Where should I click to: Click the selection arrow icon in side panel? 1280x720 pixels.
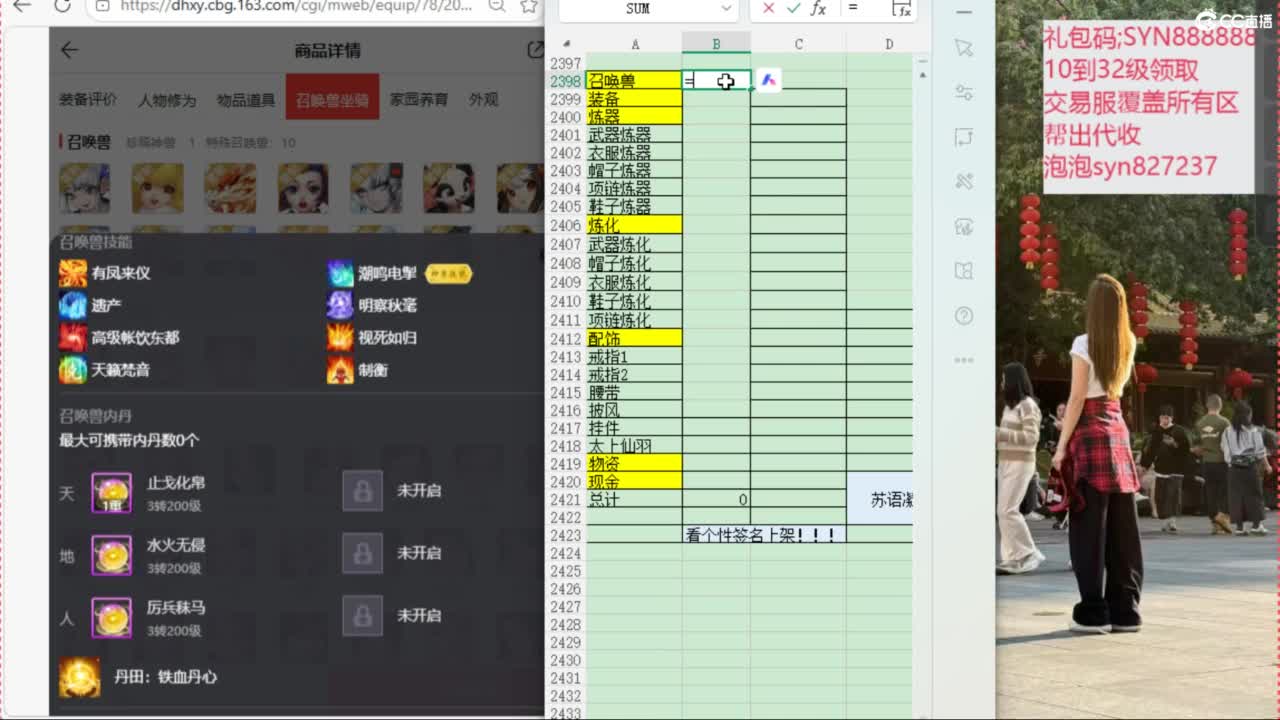coord(964,48)
